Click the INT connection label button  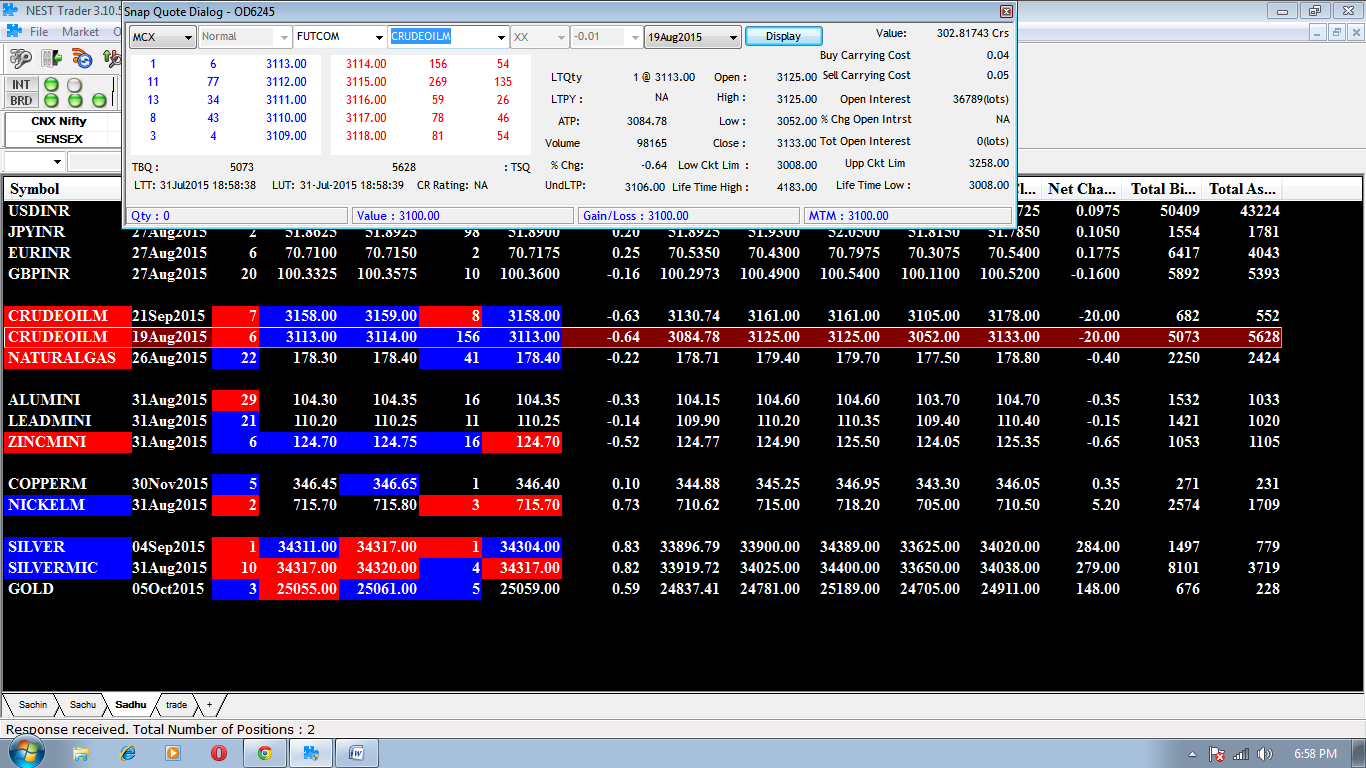pyautogui.click(x=21, y=85)
